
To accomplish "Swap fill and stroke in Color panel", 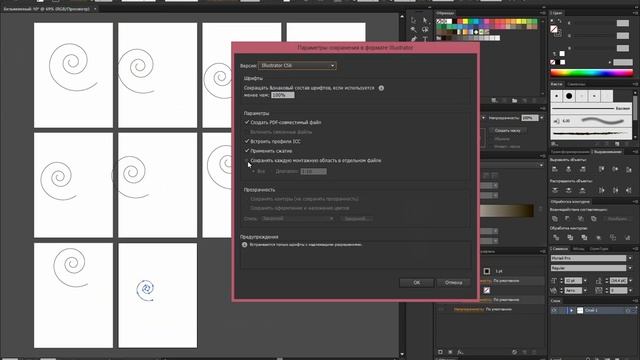I will [x=559, y=21].
